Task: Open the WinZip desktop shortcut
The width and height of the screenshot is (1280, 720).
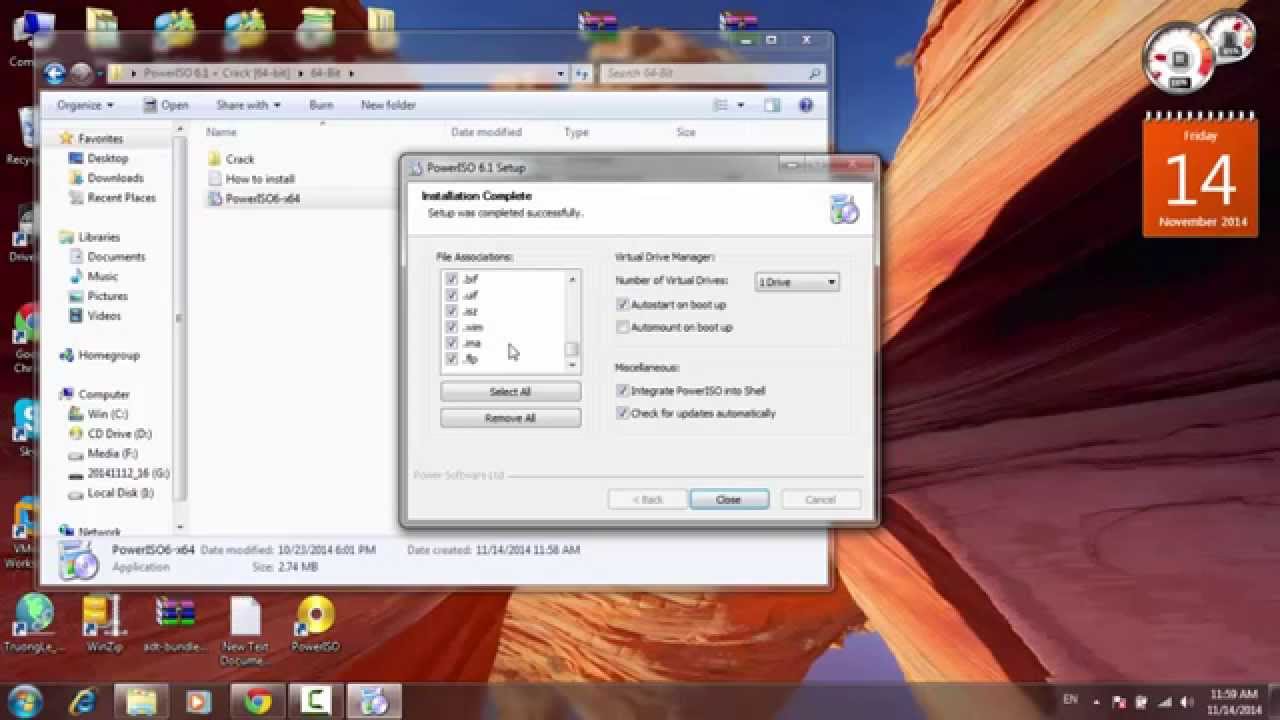Action: coord(104,624)
